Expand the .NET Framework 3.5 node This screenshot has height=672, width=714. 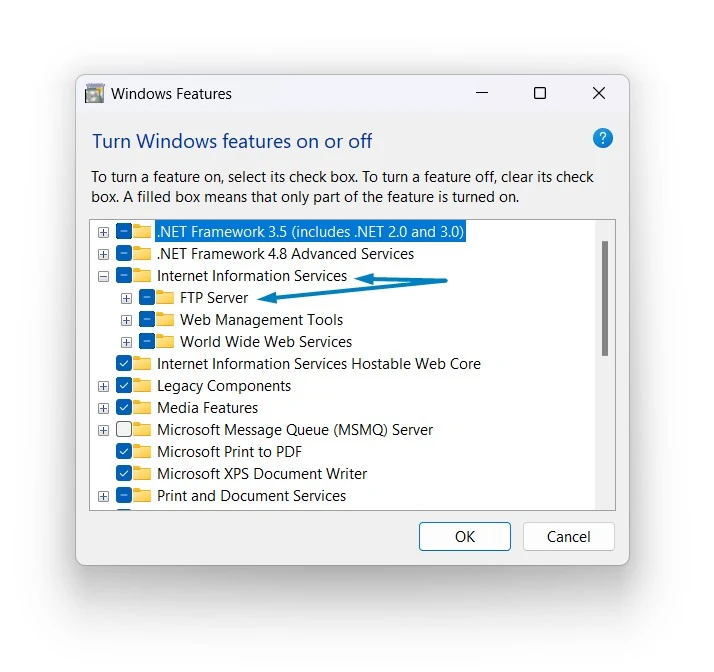pos(103,232)
